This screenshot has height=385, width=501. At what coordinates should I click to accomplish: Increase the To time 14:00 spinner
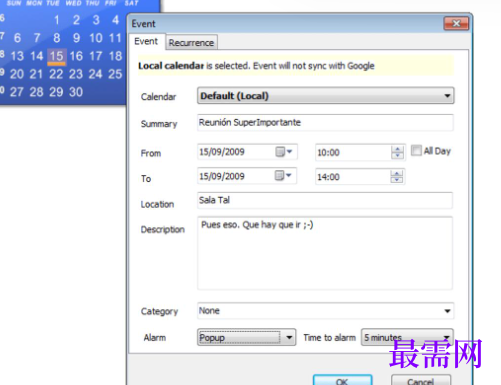point(397,173)
